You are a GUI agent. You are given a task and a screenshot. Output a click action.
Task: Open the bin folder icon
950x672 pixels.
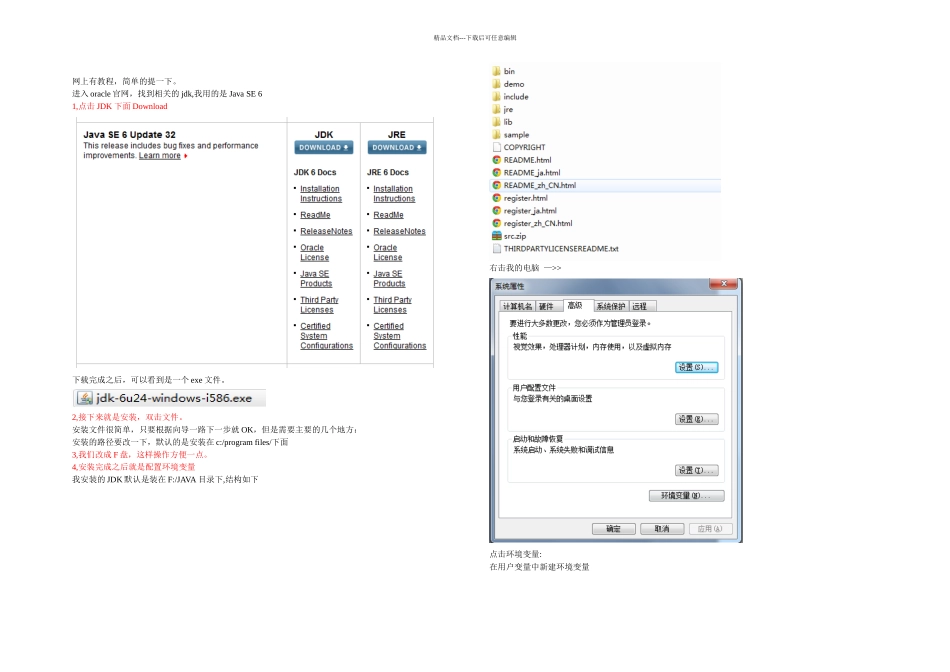point(496,72)
